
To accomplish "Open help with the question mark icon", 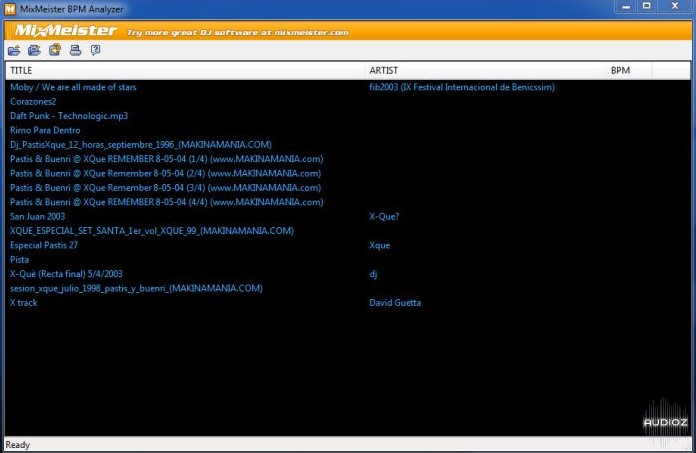I will [95, 50].
